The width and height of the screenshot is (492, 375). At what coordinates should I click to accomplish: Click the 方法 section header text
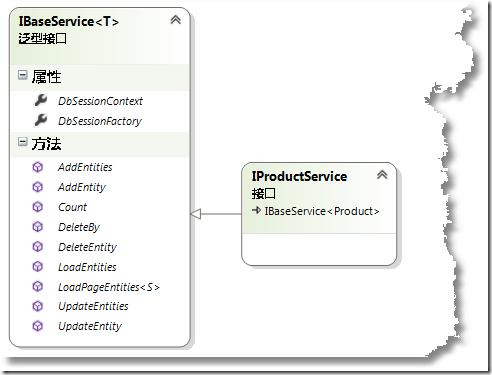(46, 144)
